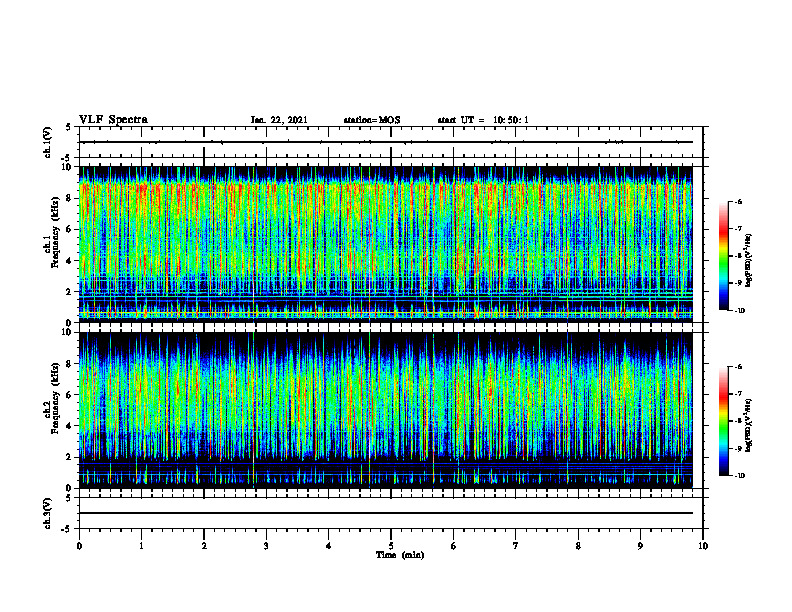Click time axis tick label "0"
Screen dimensions: 792x612
[79, 546]
